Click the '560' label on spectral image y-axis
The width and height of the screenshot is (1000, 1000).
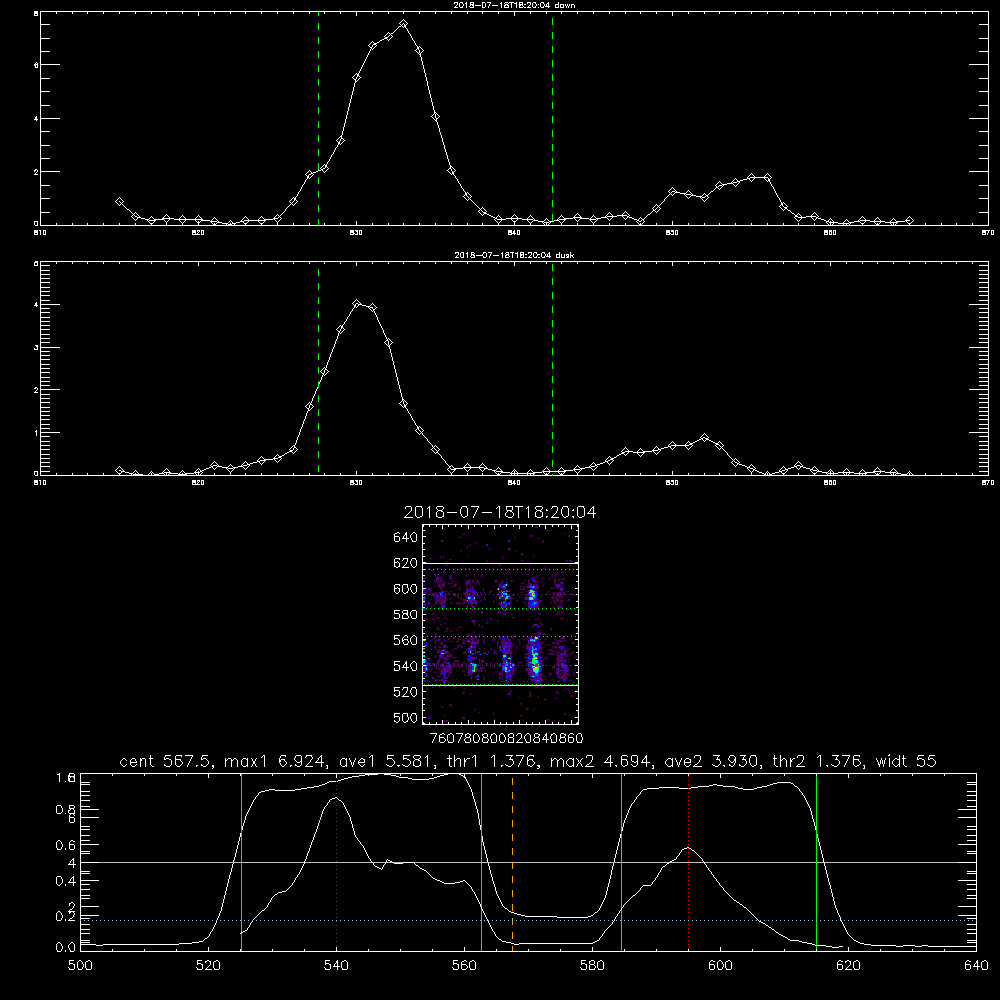[405, 640]
